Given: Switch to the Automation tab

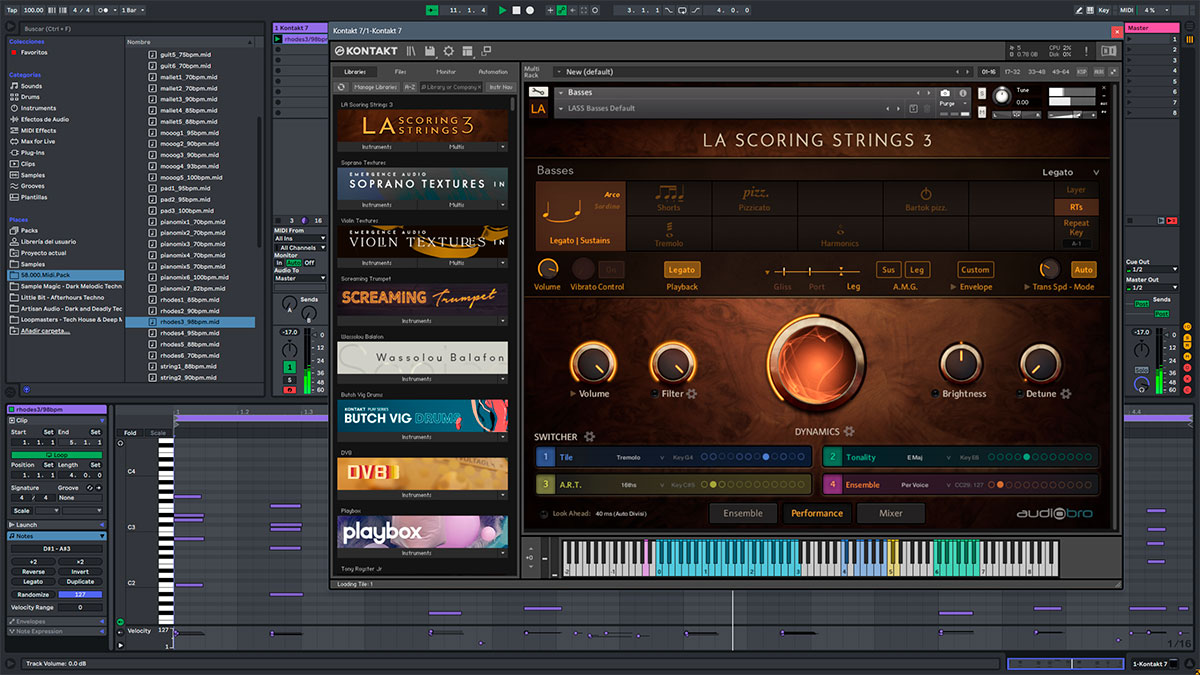Looking at the screenshot, I should (493, 72).
